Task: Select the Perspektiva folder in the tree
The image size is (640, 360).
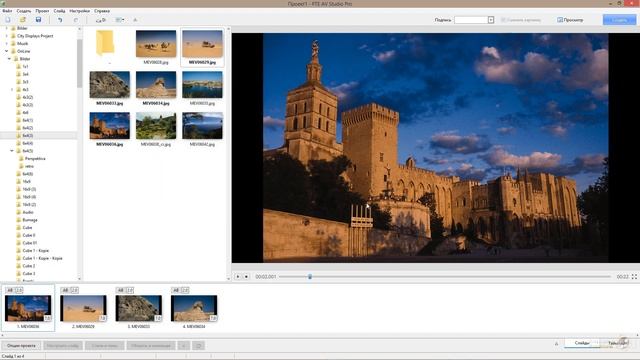Action: [35, 158]
